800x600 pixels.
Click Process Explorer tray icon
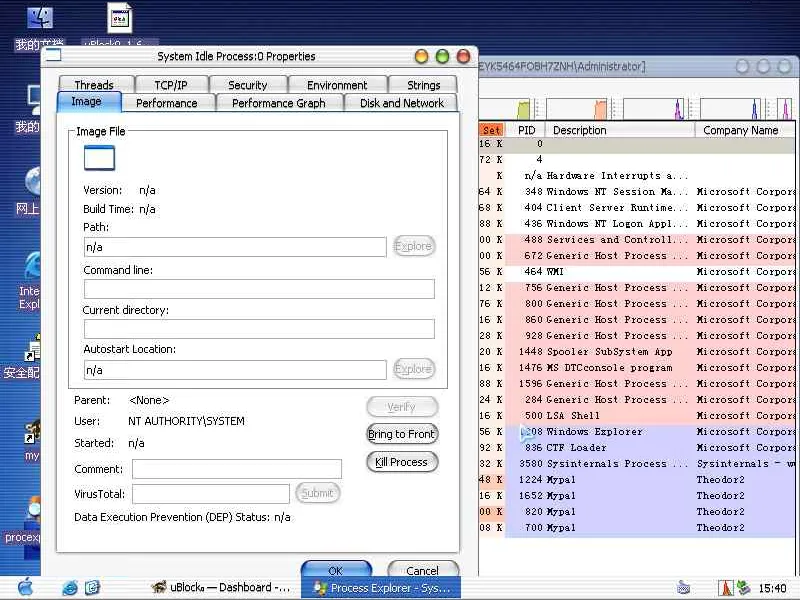[725, 588]
